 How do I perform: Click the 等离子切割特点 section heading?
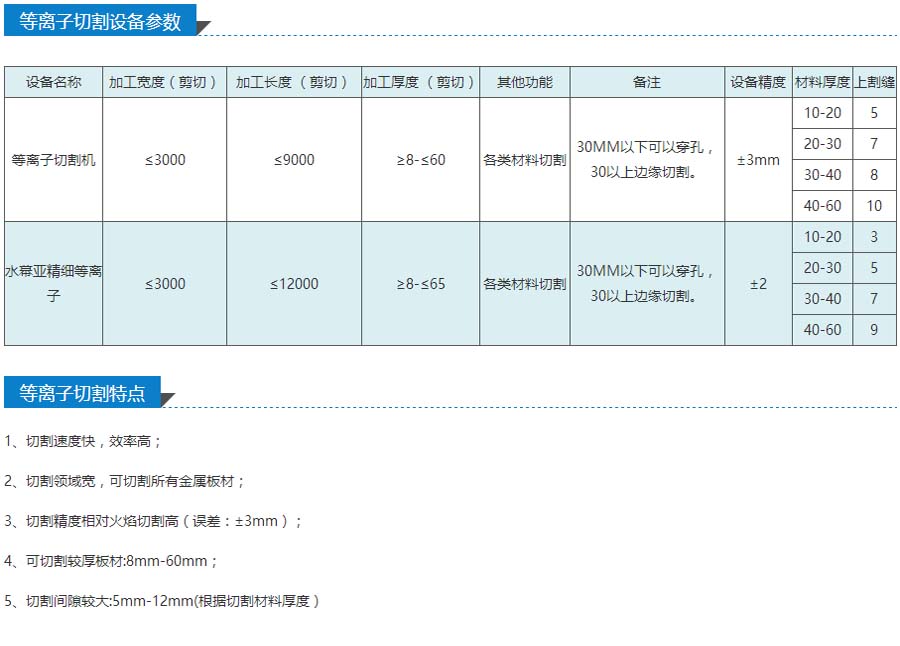(82, 394)
